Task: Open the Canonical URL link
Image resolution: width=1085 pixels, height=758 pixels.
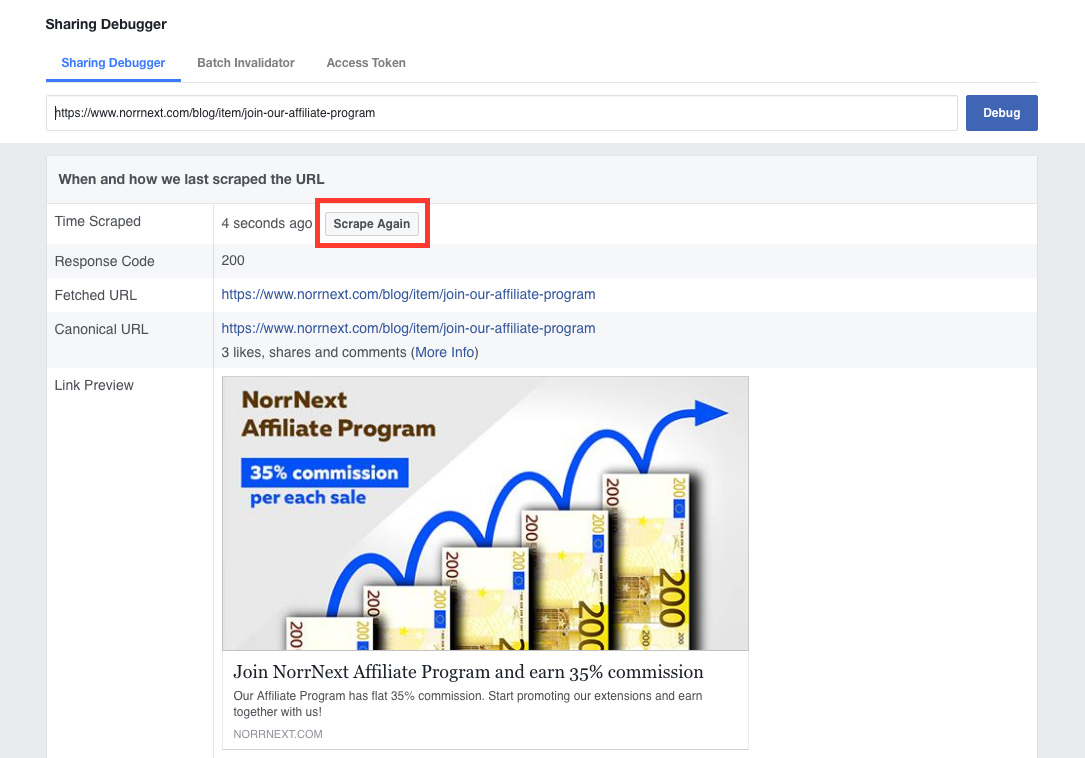Action: click(408, 327)
